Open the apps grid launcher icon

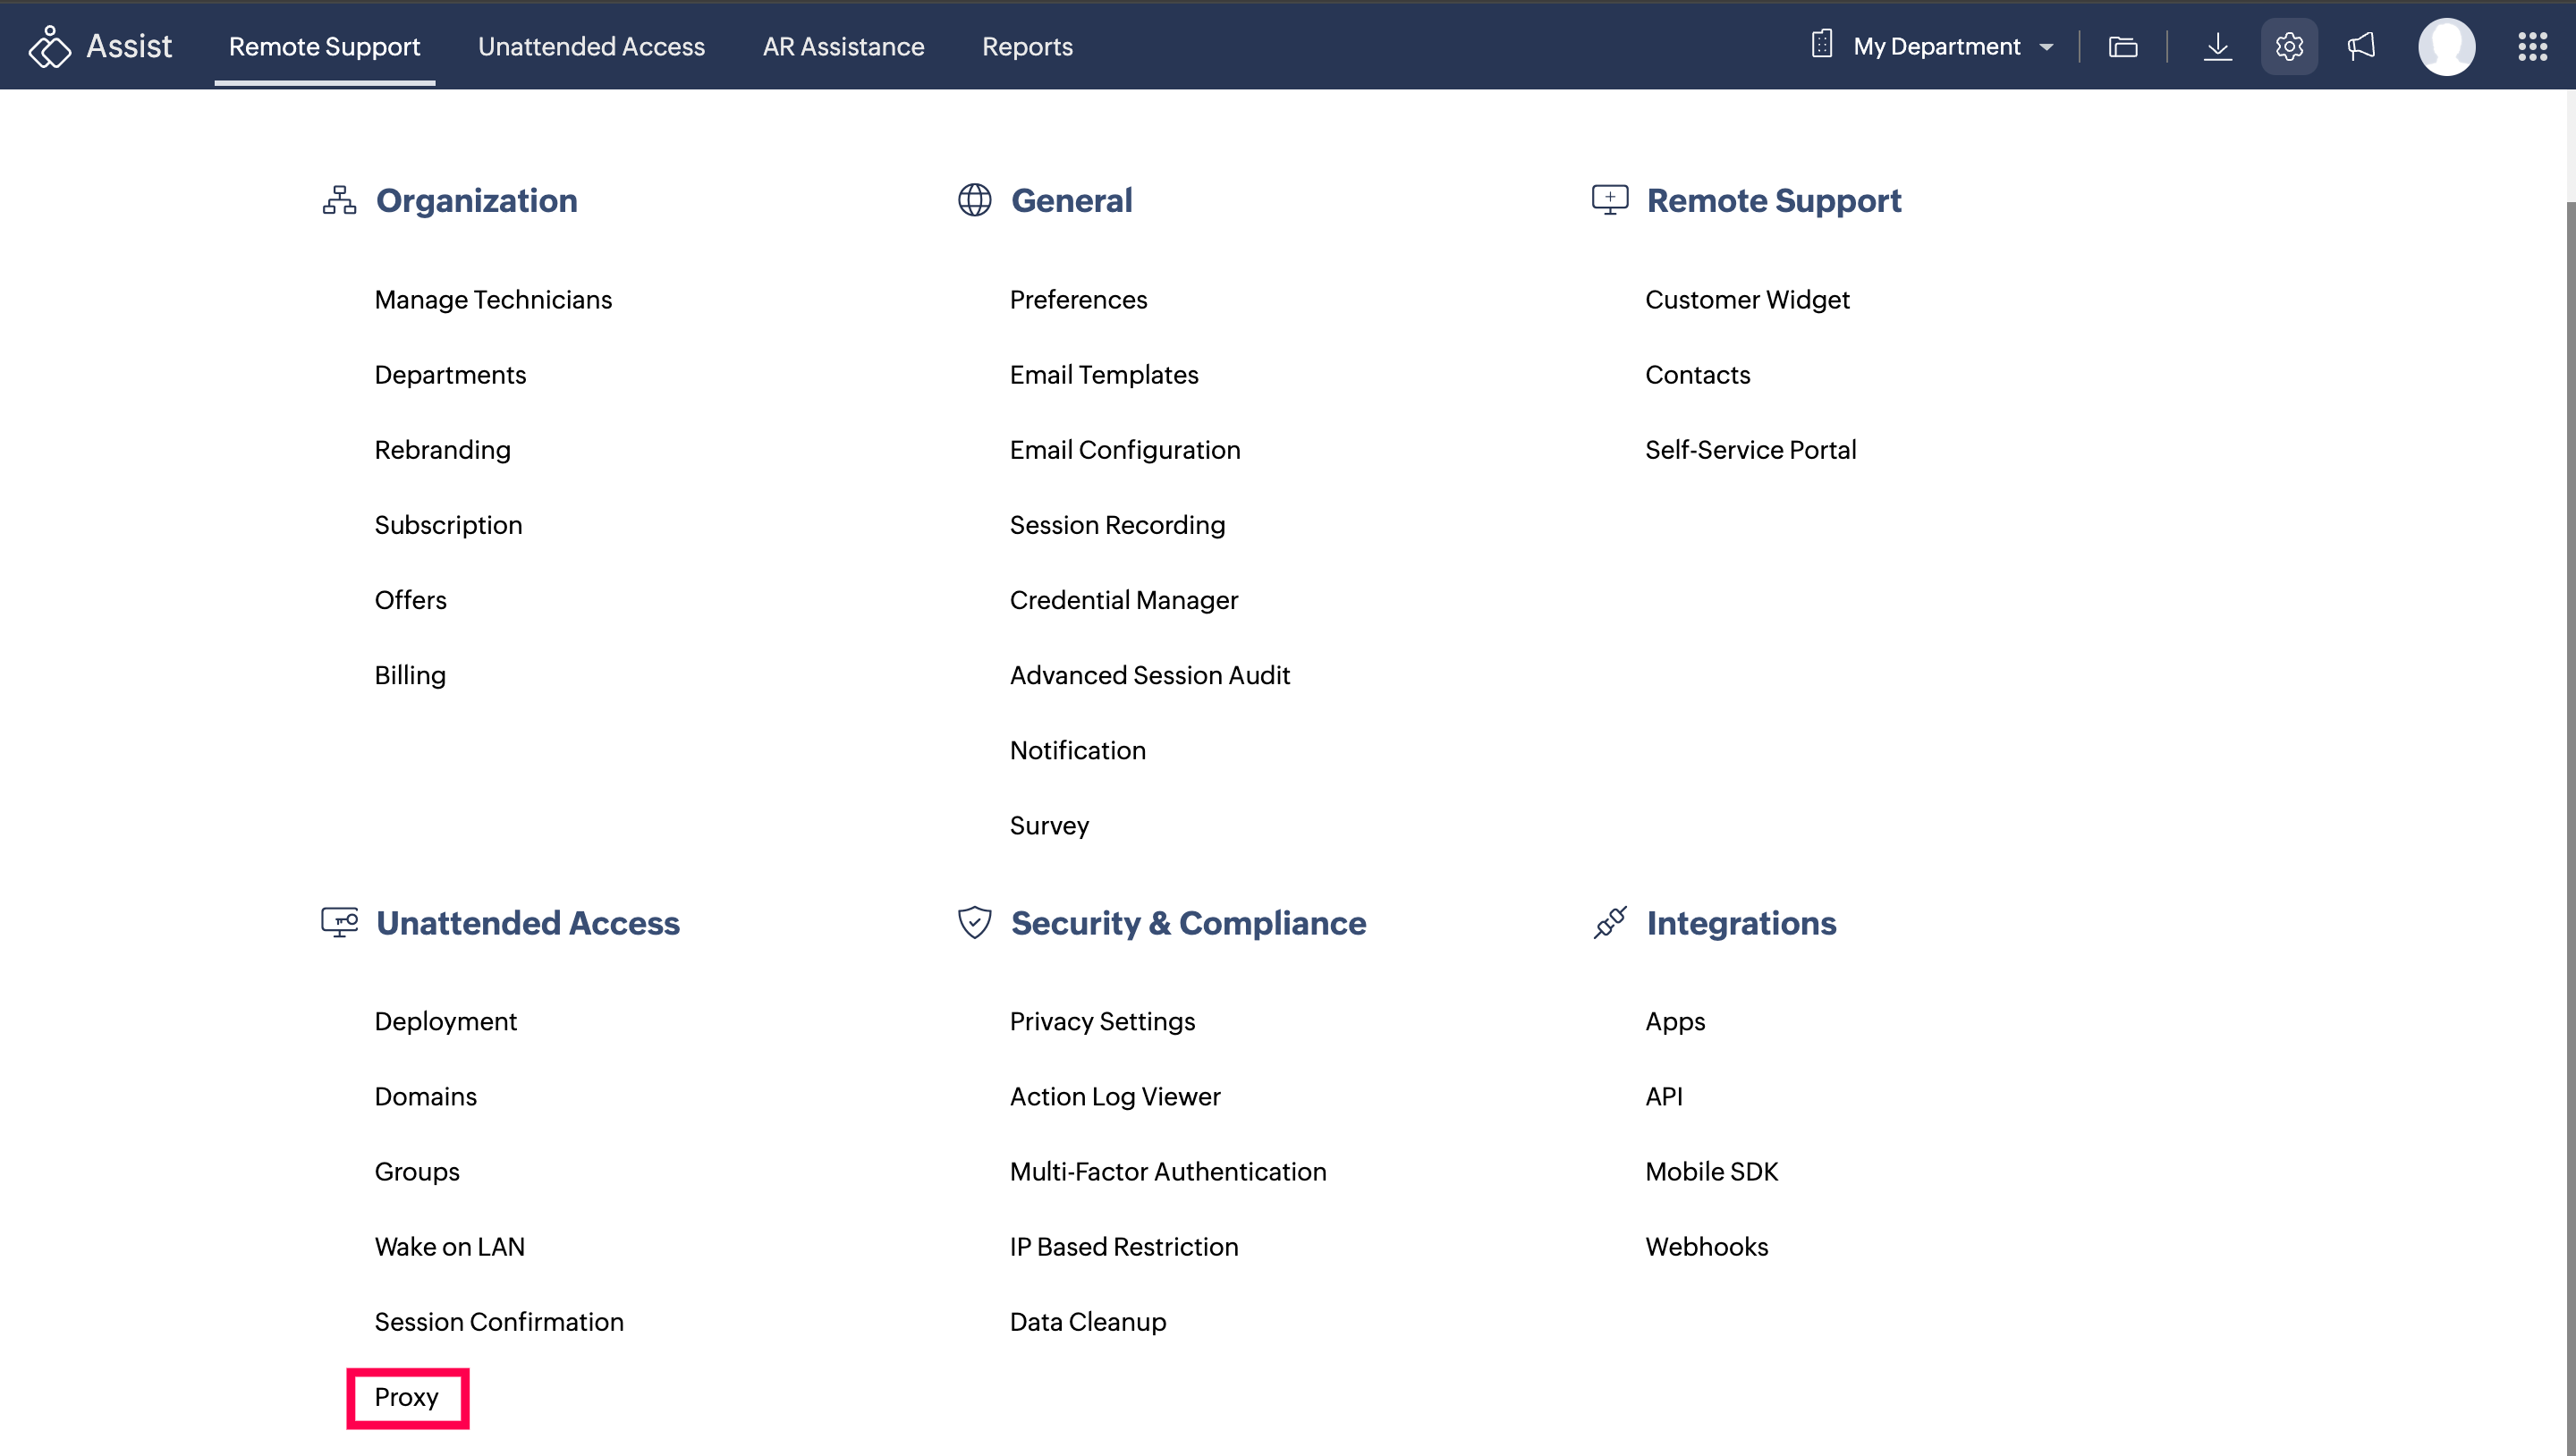[2532, 46]
